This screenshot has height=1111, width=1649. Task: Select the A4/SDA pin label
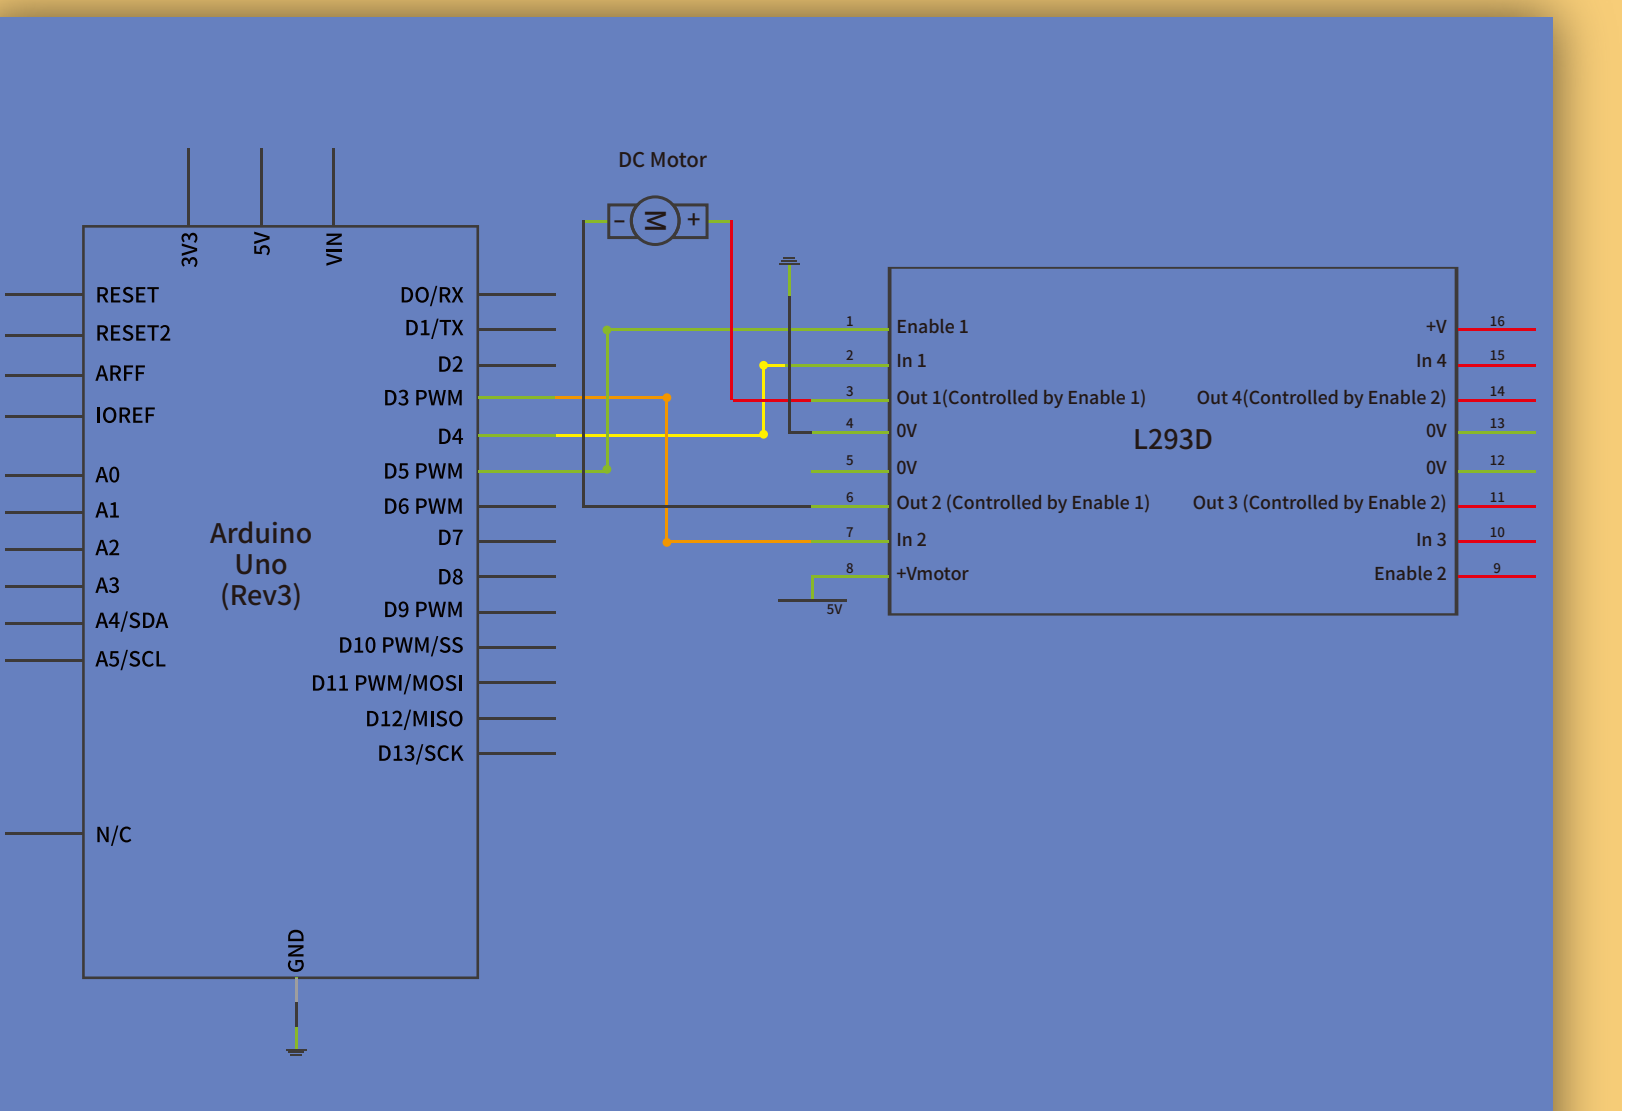point(132,621)
